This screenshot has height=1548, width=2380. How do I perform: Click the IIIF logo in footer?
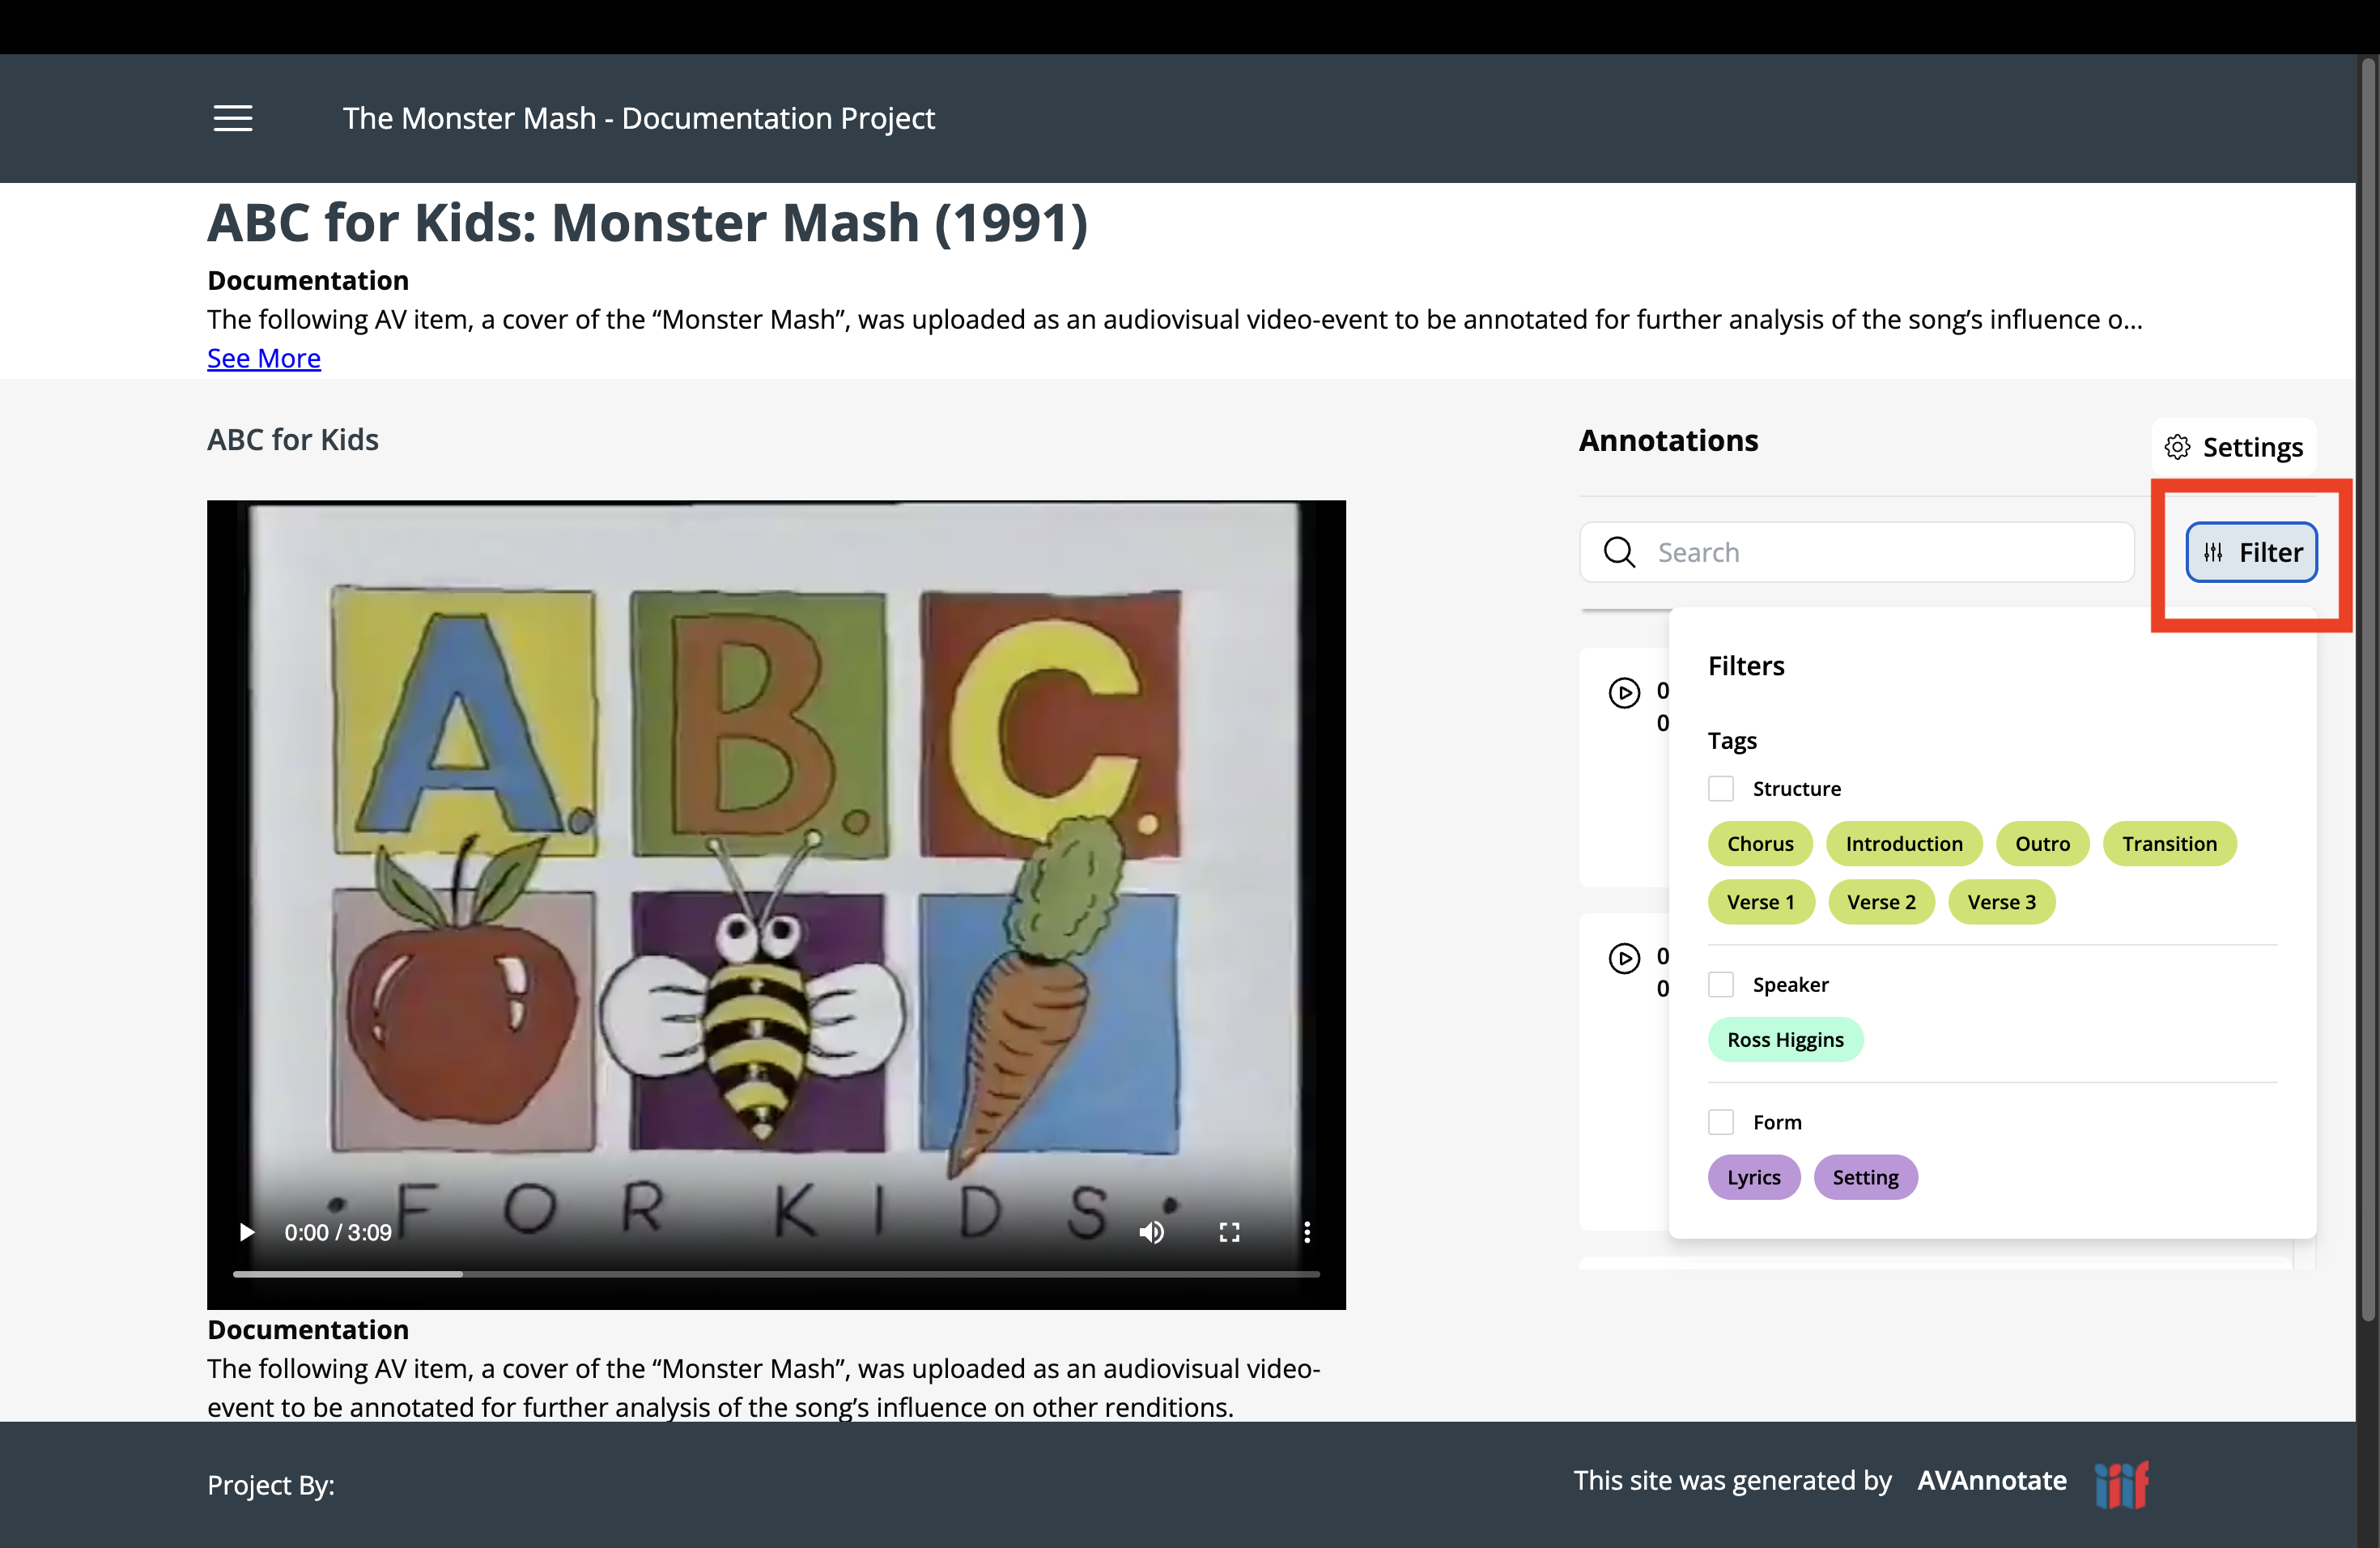click(2122, 1483)
